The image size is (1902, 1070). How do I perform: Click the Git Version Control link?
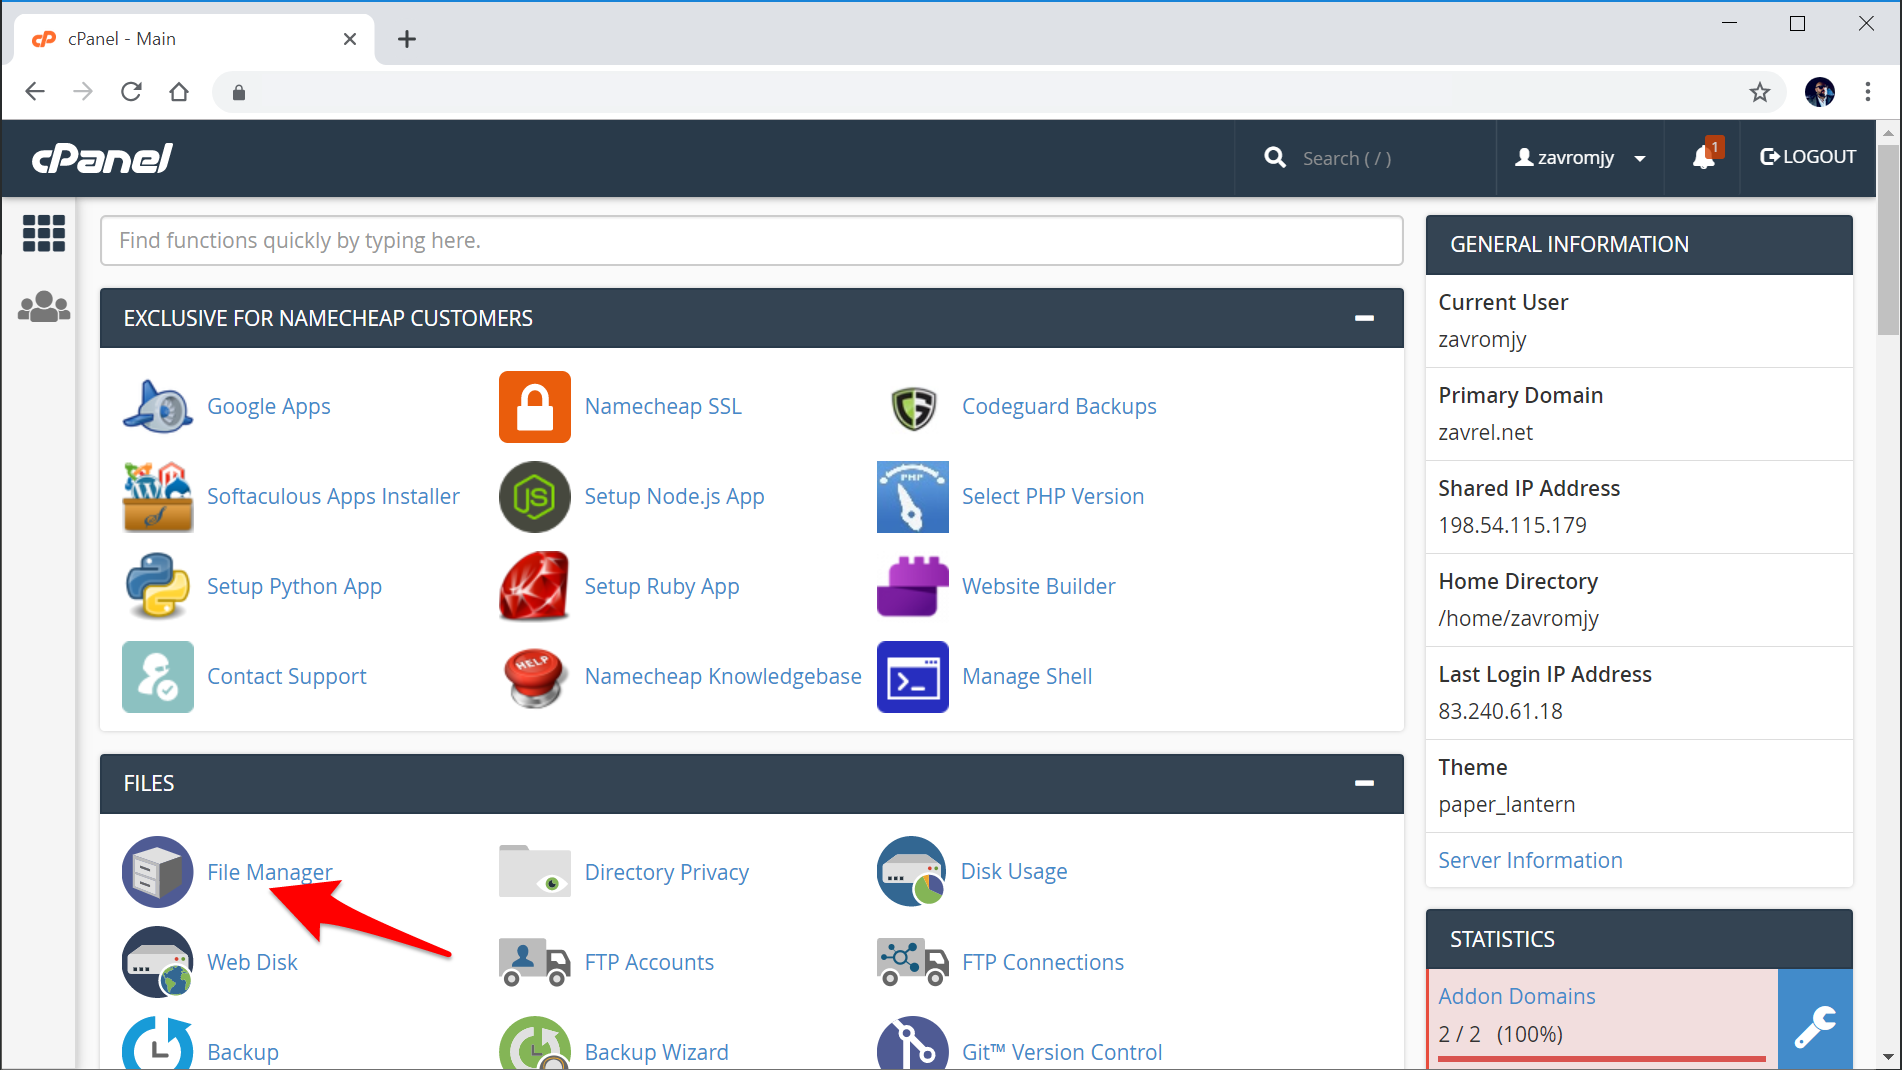(x=1062, y=1052)
